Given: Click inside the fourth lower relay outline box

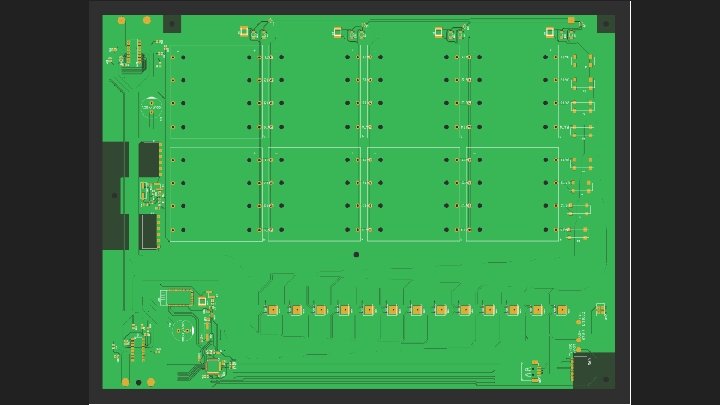Looking at the screenshot, I should [x=512, y=194].
